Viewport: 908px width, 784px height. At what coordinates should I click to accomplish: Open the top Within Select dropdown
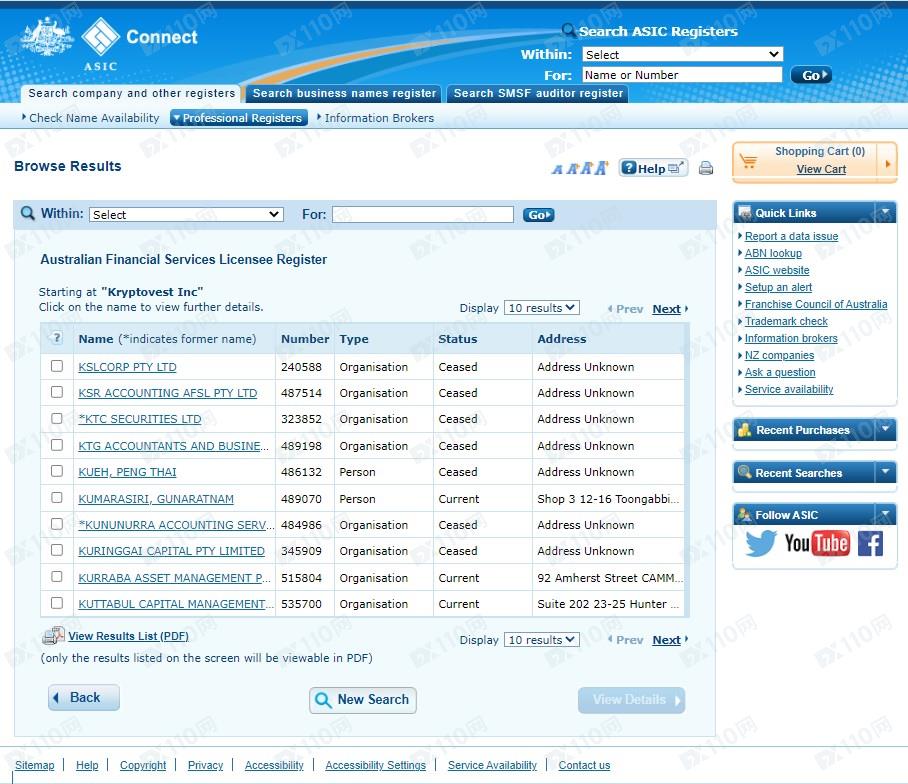(683, 55)
